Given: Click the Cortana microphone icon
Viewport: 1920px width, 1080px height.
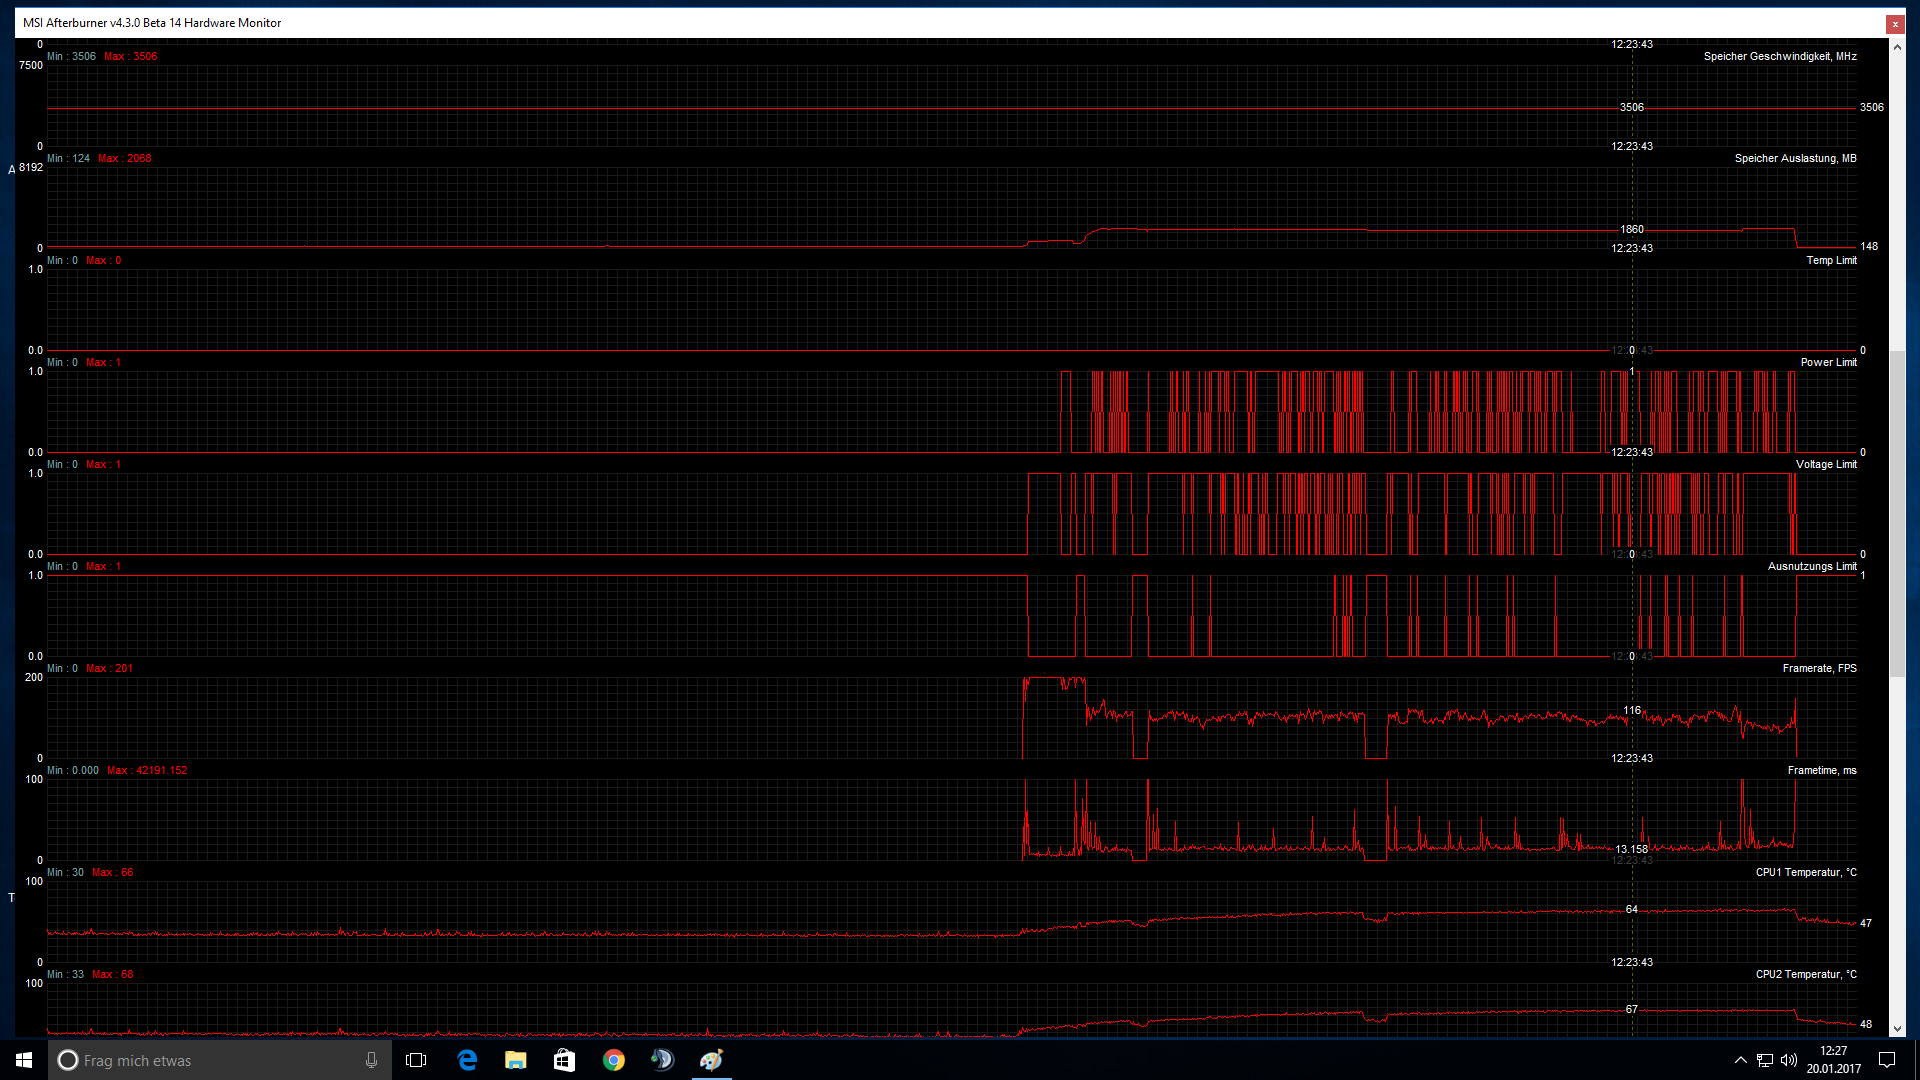Looking at the screenshot, I should pyautogui.click(x=371, y=1060).
